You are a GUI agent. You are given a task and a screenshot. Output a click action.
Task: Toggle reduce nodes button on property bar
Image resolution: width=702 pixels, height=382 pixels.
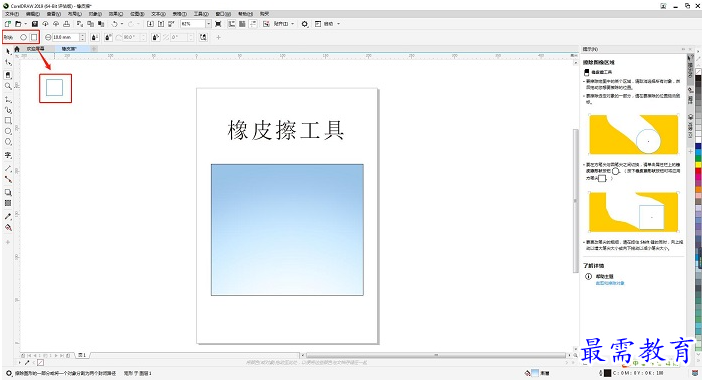pyautogui.click(x=203, y=37)
